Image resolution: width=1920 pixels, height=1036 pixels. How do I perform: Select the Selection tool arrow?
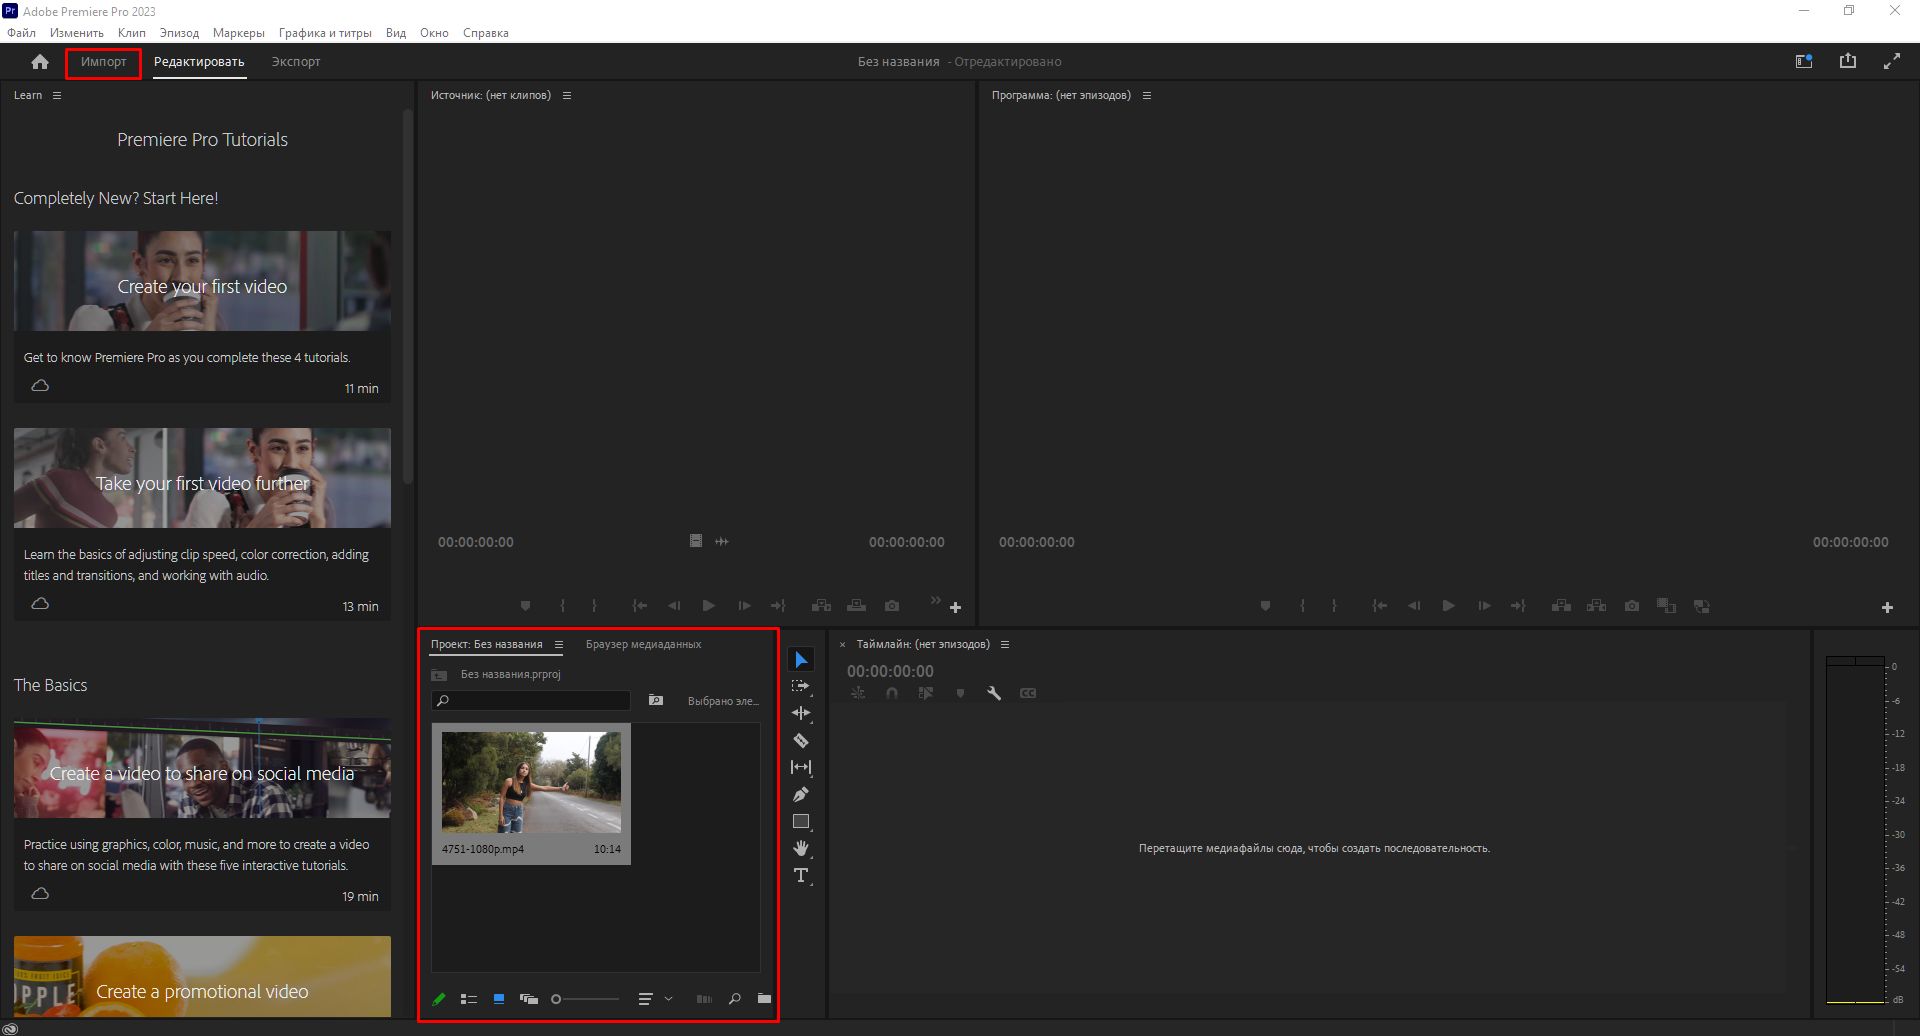801,660
